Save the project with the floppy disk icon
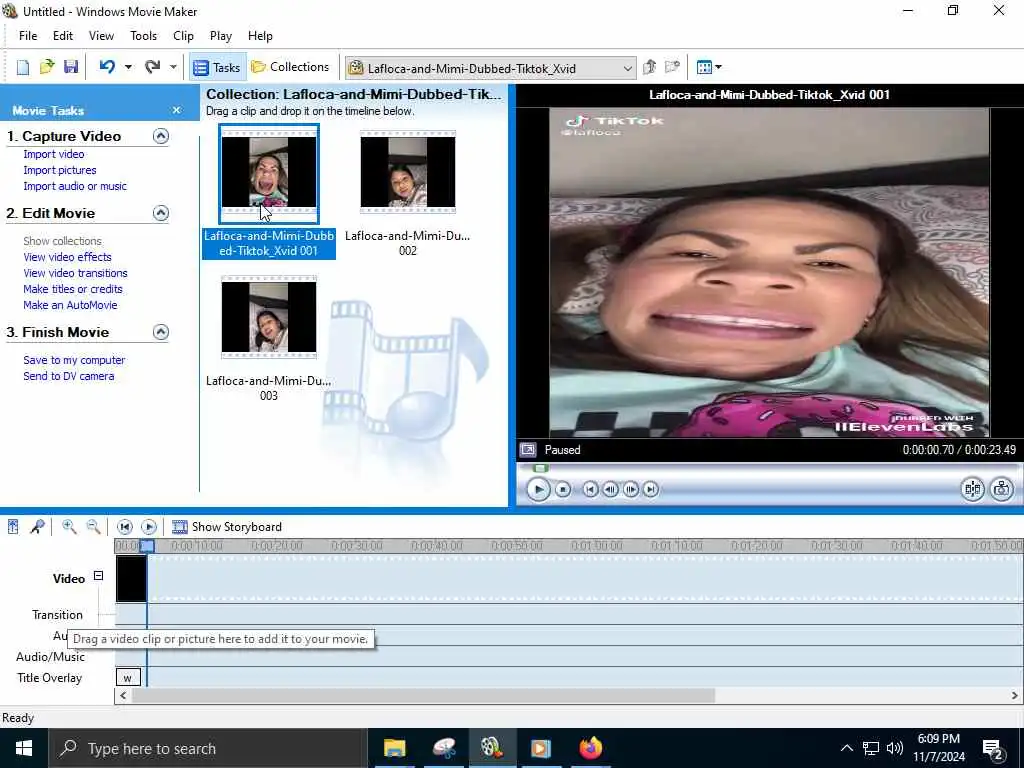This screenshot has width=1024, height=768. coord(71,67)
